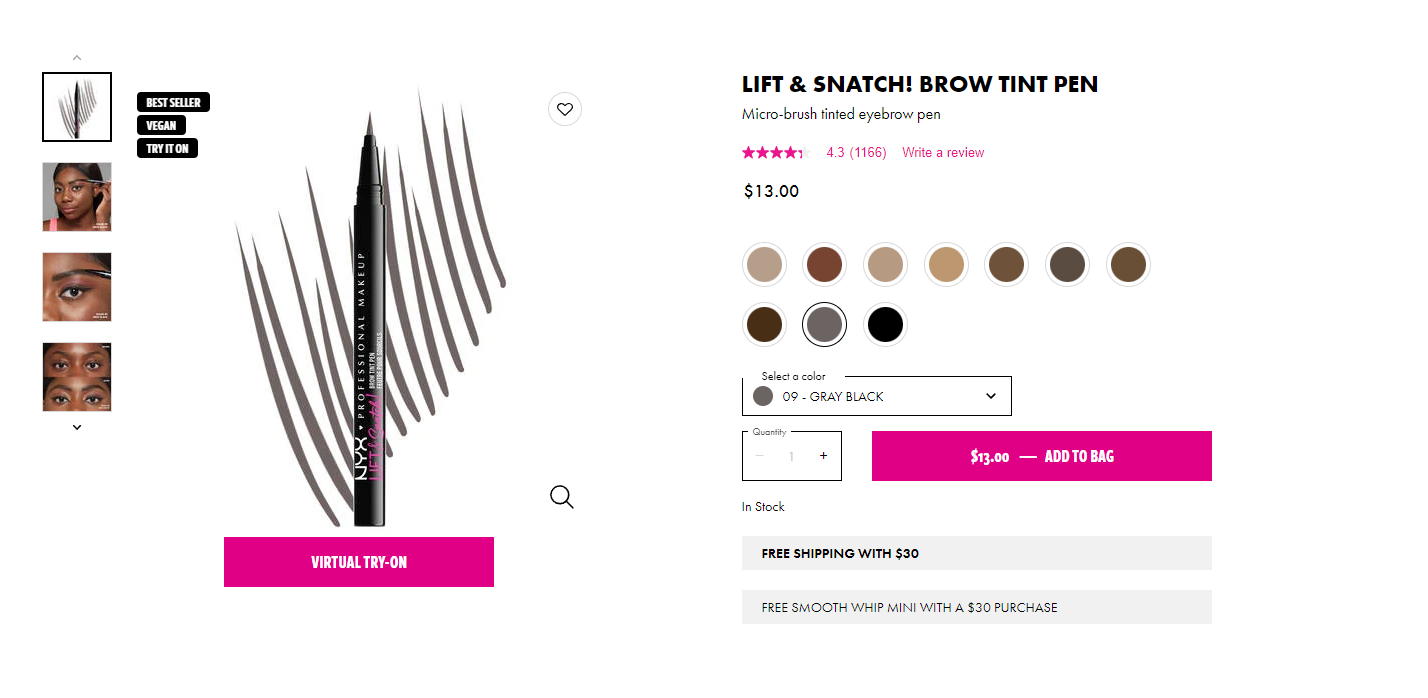
Task: Select the first taupe shade swatch
Action: pos(764,265)
